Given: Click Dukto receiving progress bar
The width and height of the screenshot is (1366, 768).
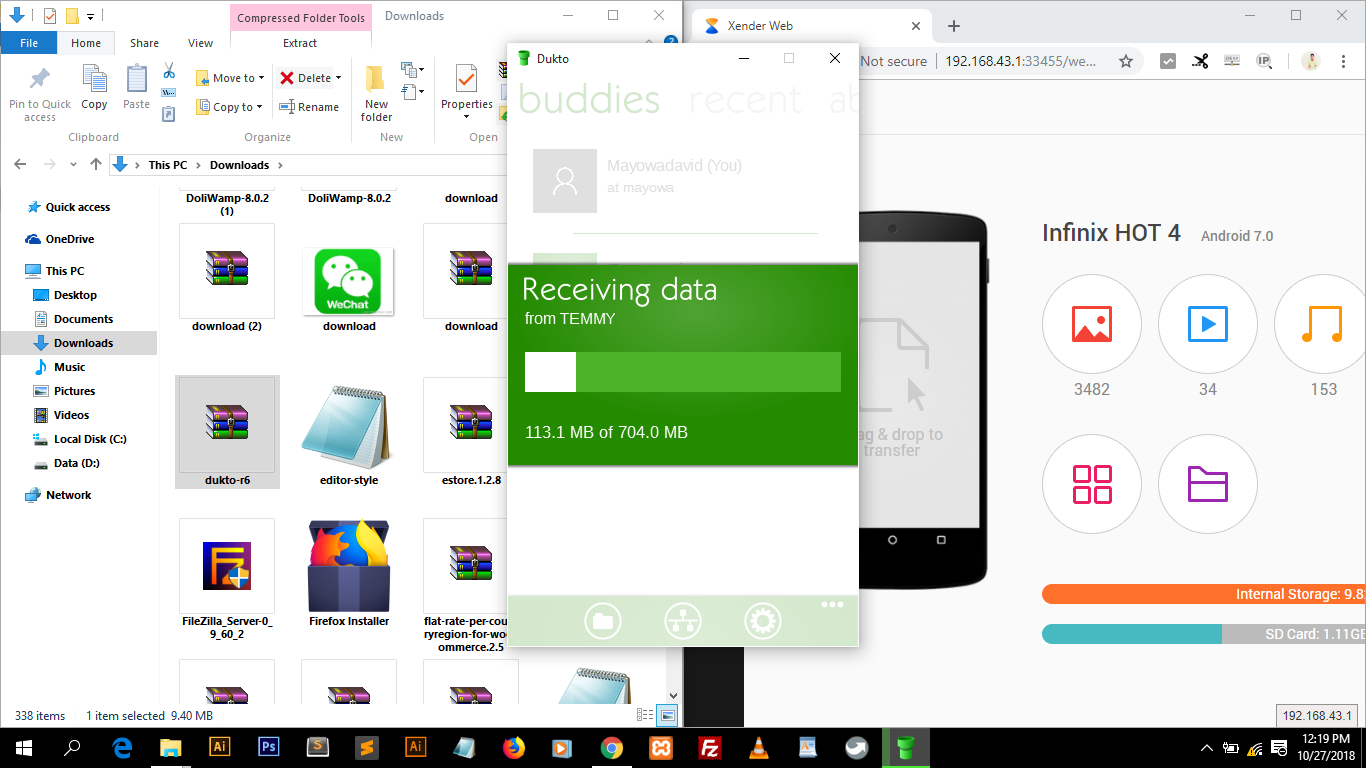Looking at the screenshot, I should [683, 371].
